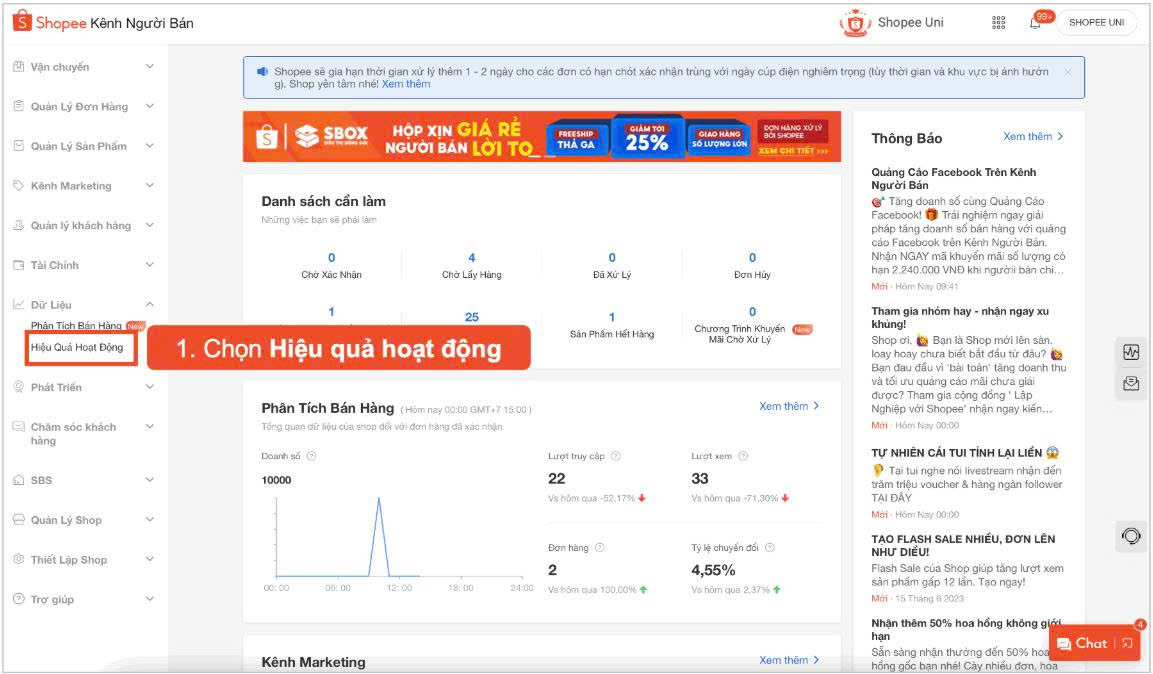The height and width of the screenshot is (674, 1153).
Task: Expand the Quản Lý Đơn Hàng menu
Action: (150, 107)
